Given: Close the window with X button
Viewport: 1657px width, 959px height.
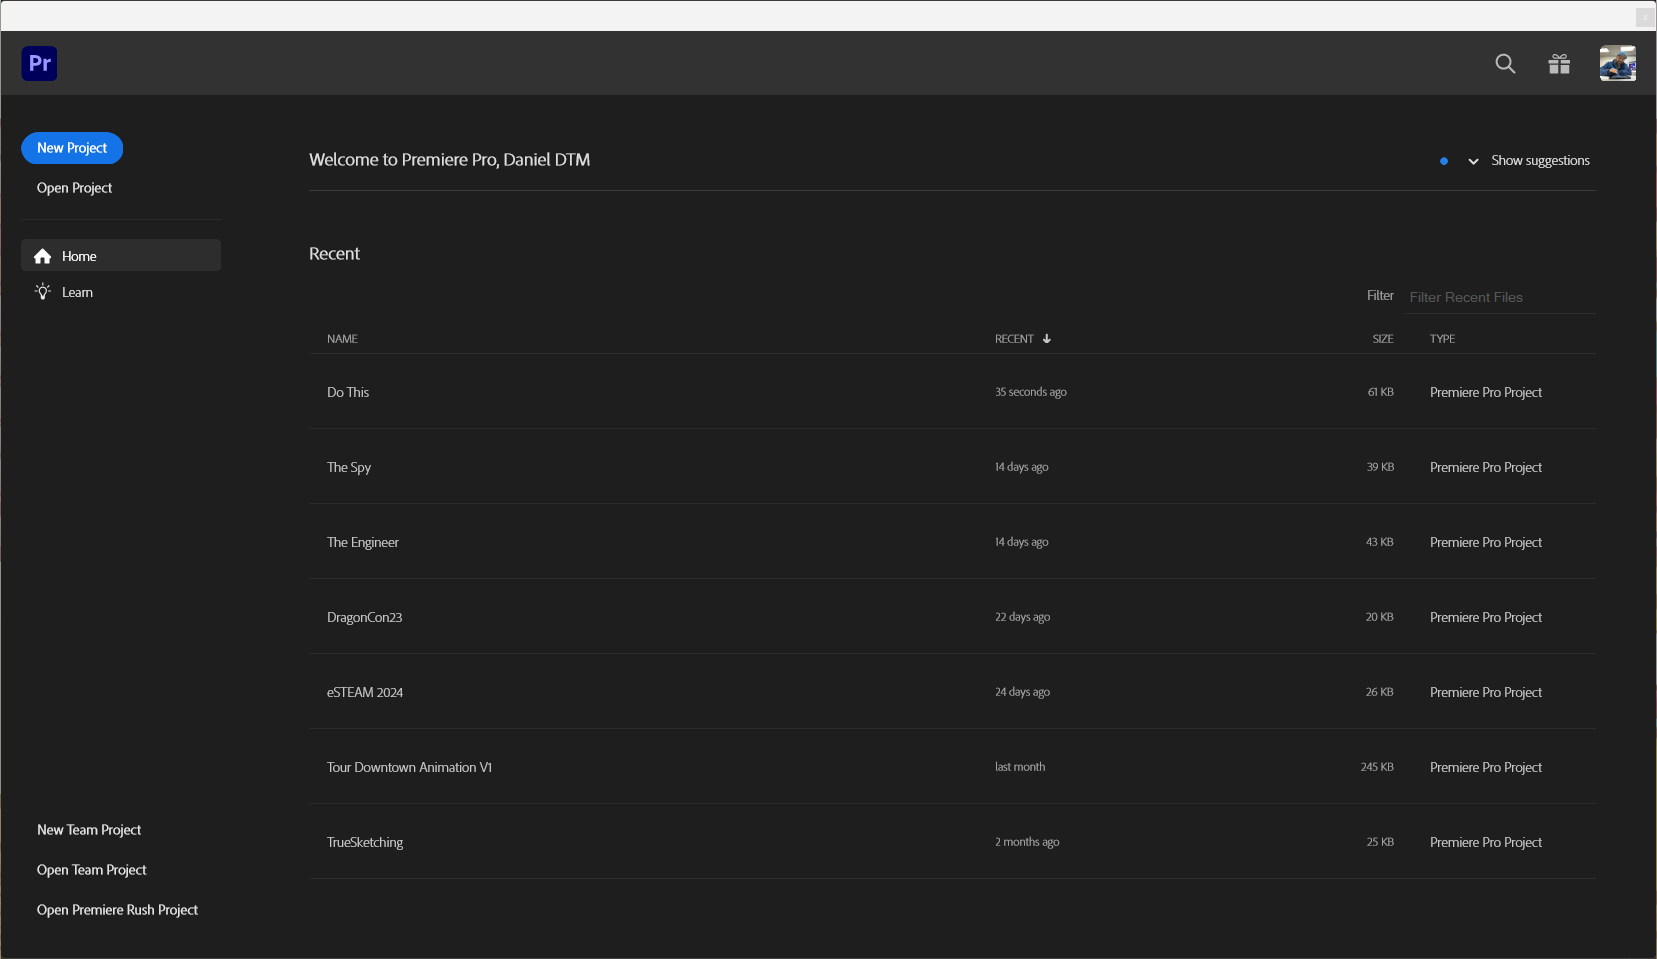Looking at the screenshot, I should [x=1645, y=17].
